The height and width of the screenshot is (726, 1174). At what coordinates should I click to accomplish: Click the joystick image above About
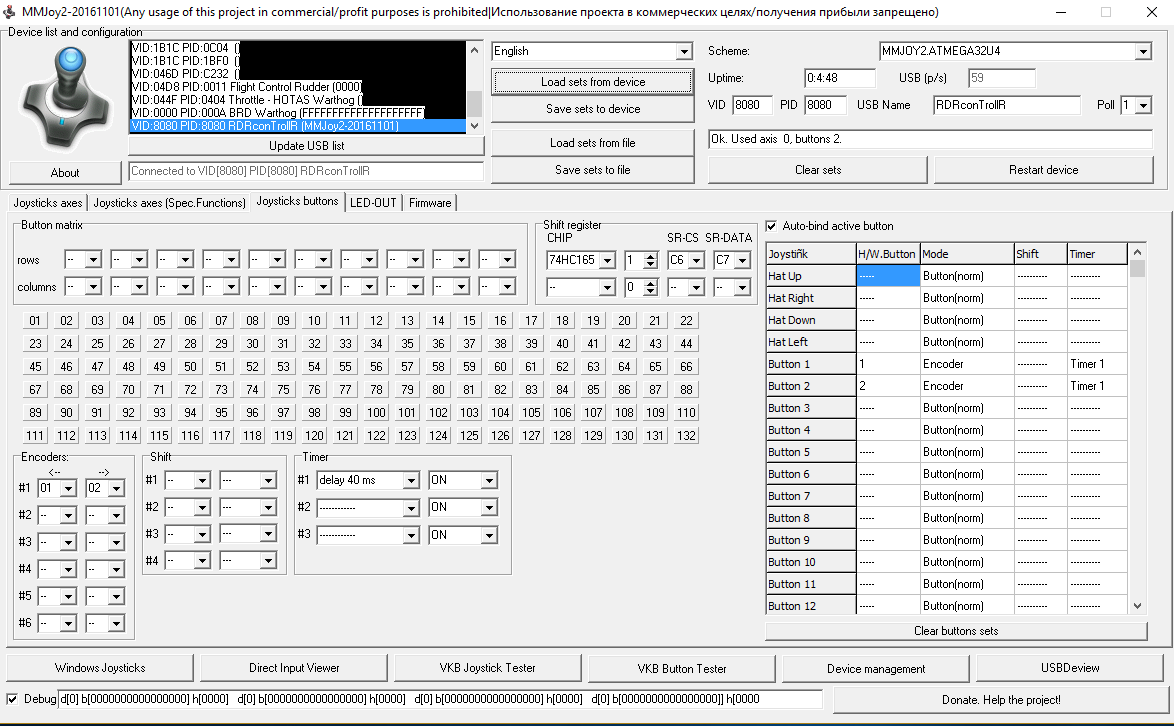65,98
